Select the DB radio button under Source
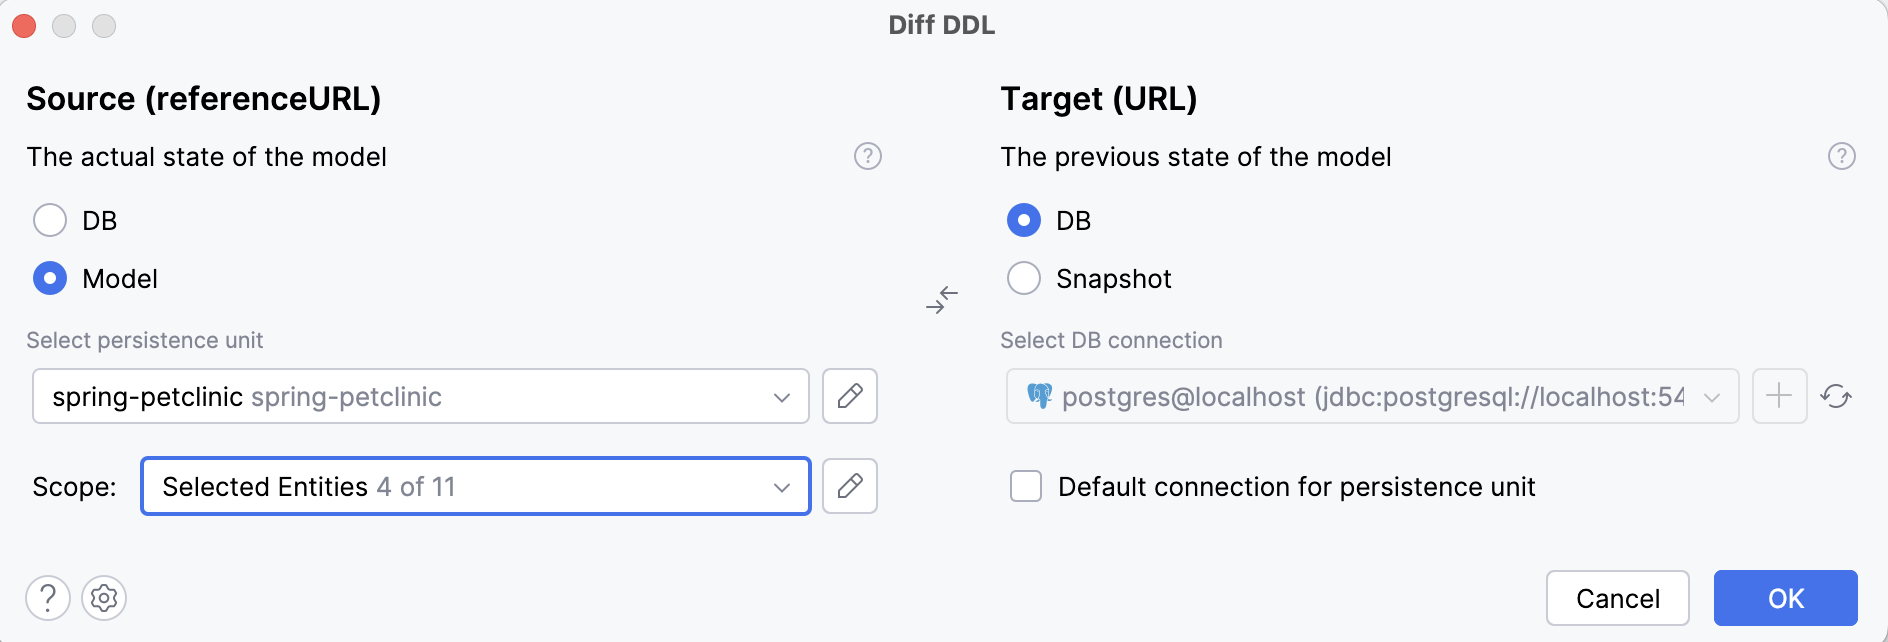Viewport: 1888px width, 642px height. point(49,220)
